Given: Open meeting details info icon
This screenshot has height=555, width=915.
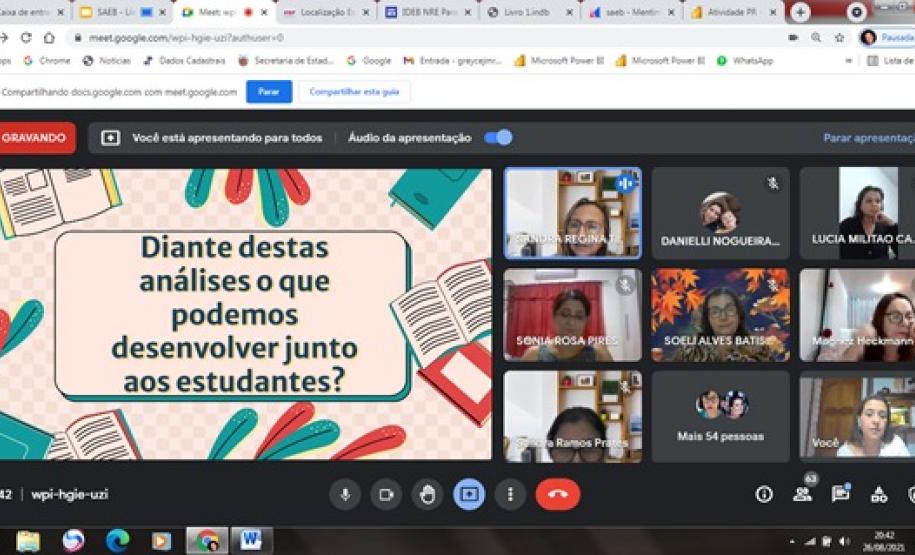Looking at the screenshot, I should tap(764, 494).
